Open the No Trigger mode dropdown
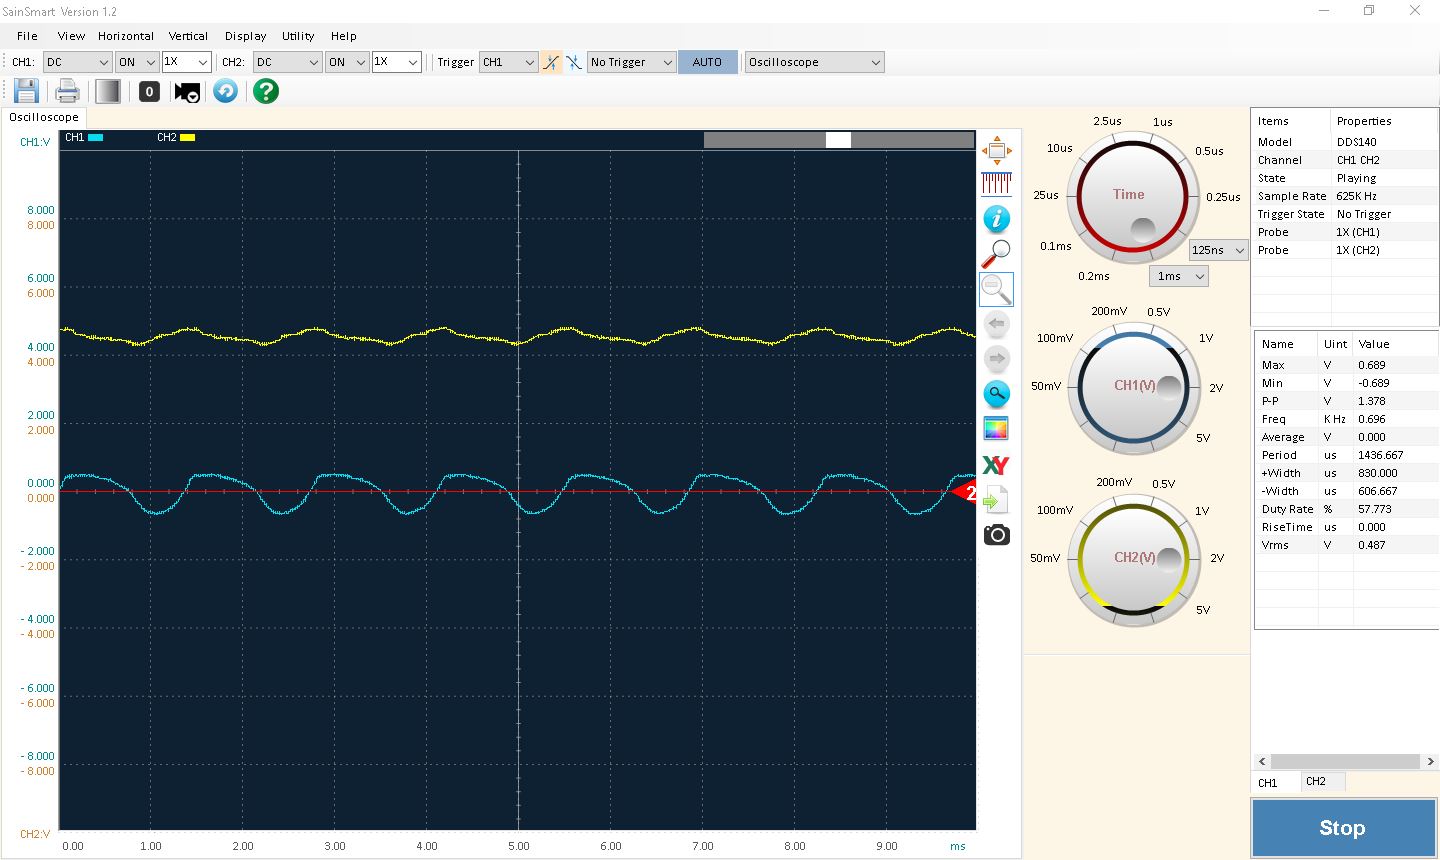 (x=631, y=62)
